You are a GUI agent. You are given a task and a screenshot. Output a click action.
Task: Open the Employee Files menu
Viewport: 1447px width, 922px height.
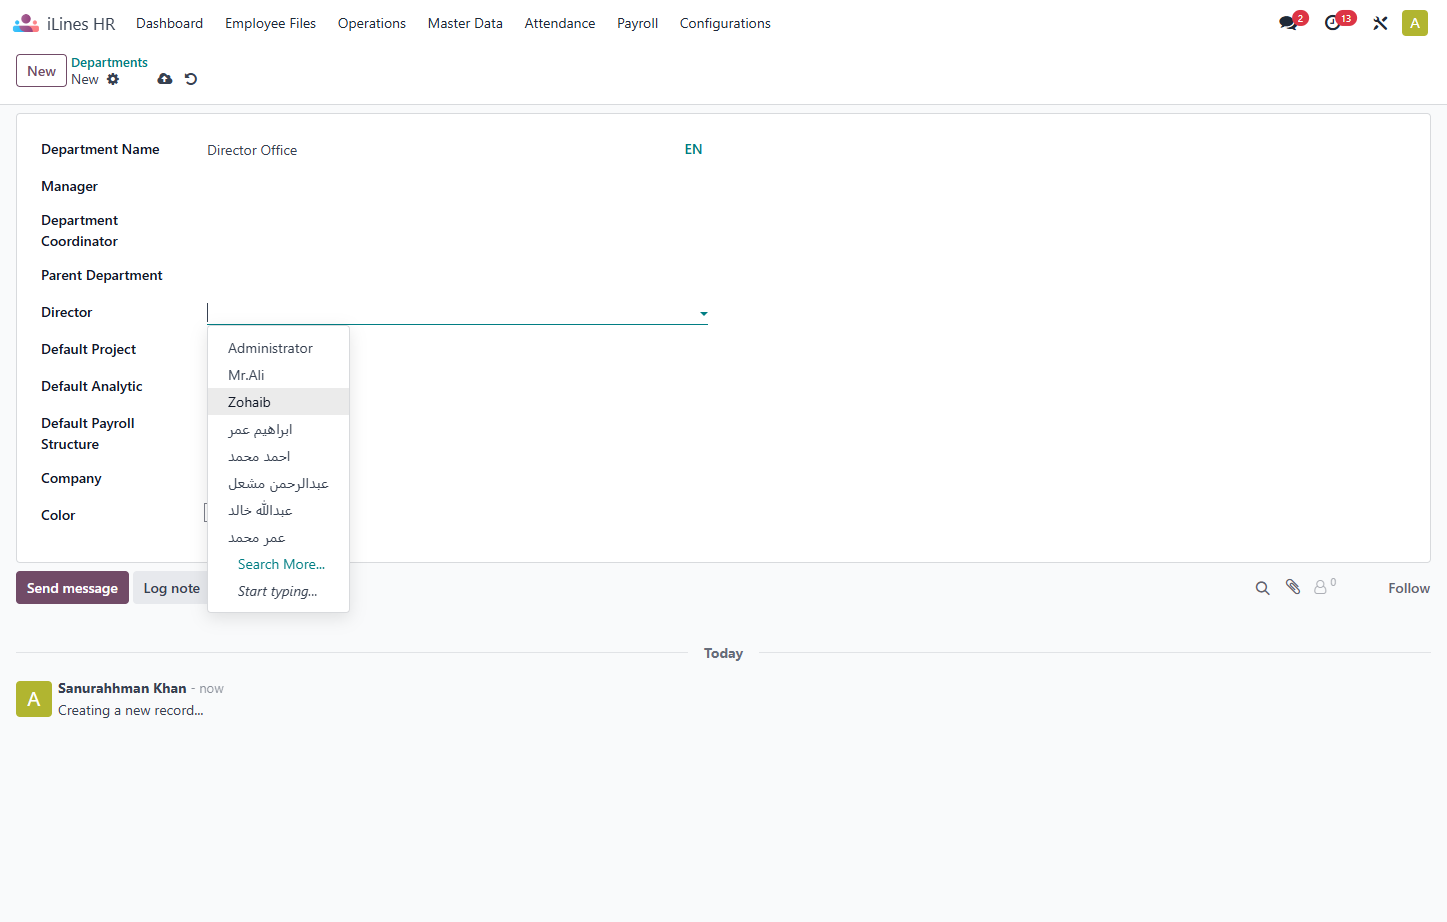coord(270,23)
